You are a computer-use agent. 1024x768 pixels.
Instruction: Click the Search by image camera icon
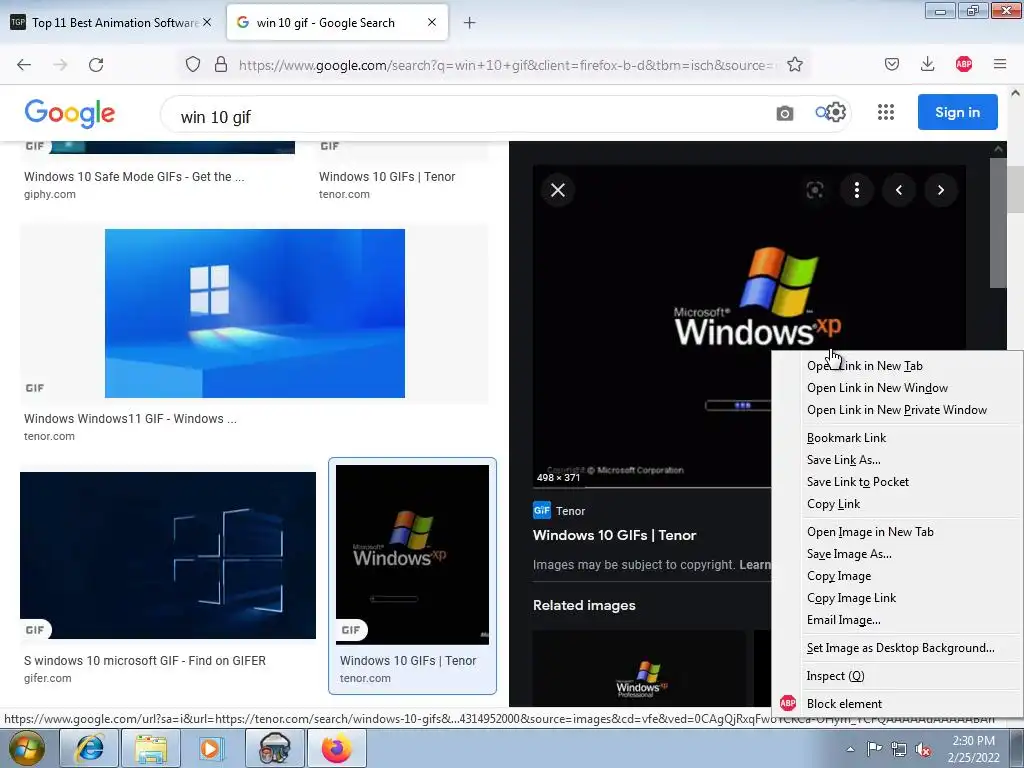point(785,113)
